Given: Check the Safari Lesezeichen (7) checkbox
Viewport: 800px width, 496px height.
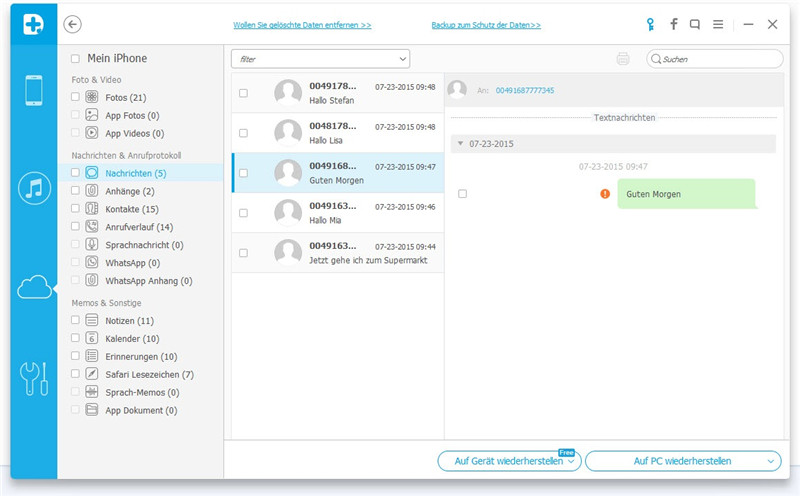Looking at the screenshot, I should (76, 374).
